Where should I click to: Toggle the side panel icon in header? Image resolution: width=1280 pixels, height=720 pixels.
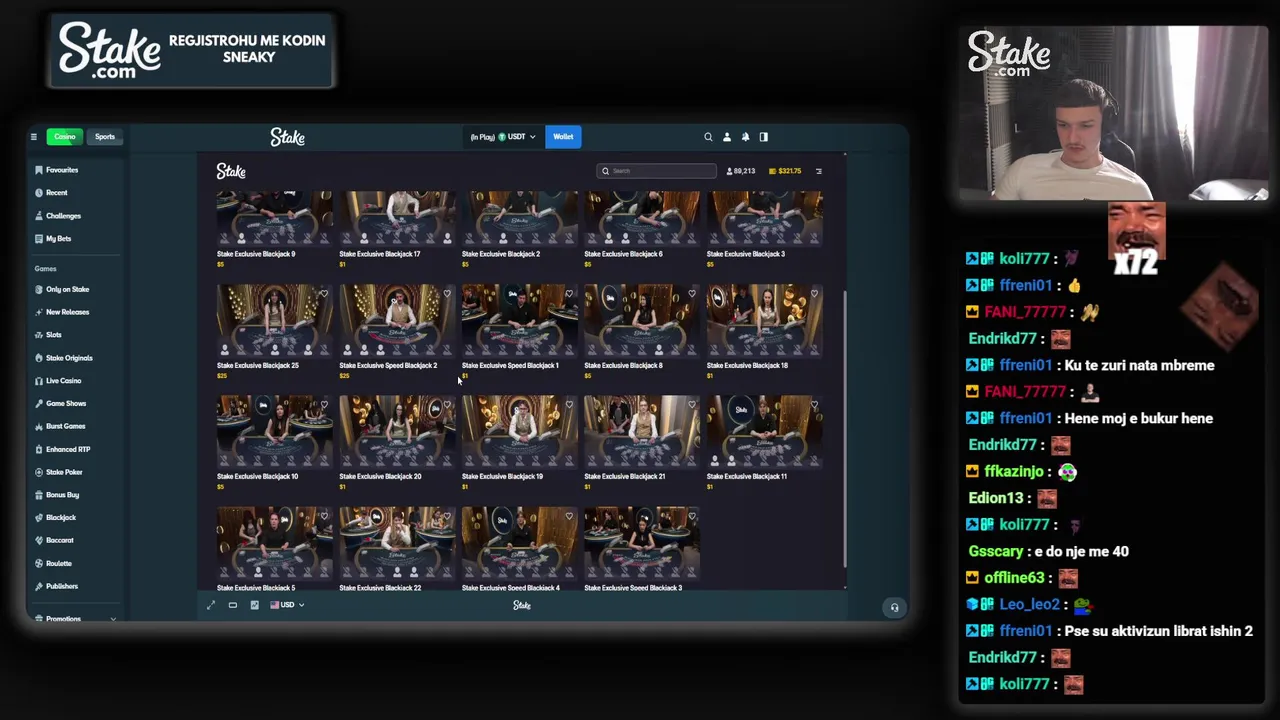(764, 137)
